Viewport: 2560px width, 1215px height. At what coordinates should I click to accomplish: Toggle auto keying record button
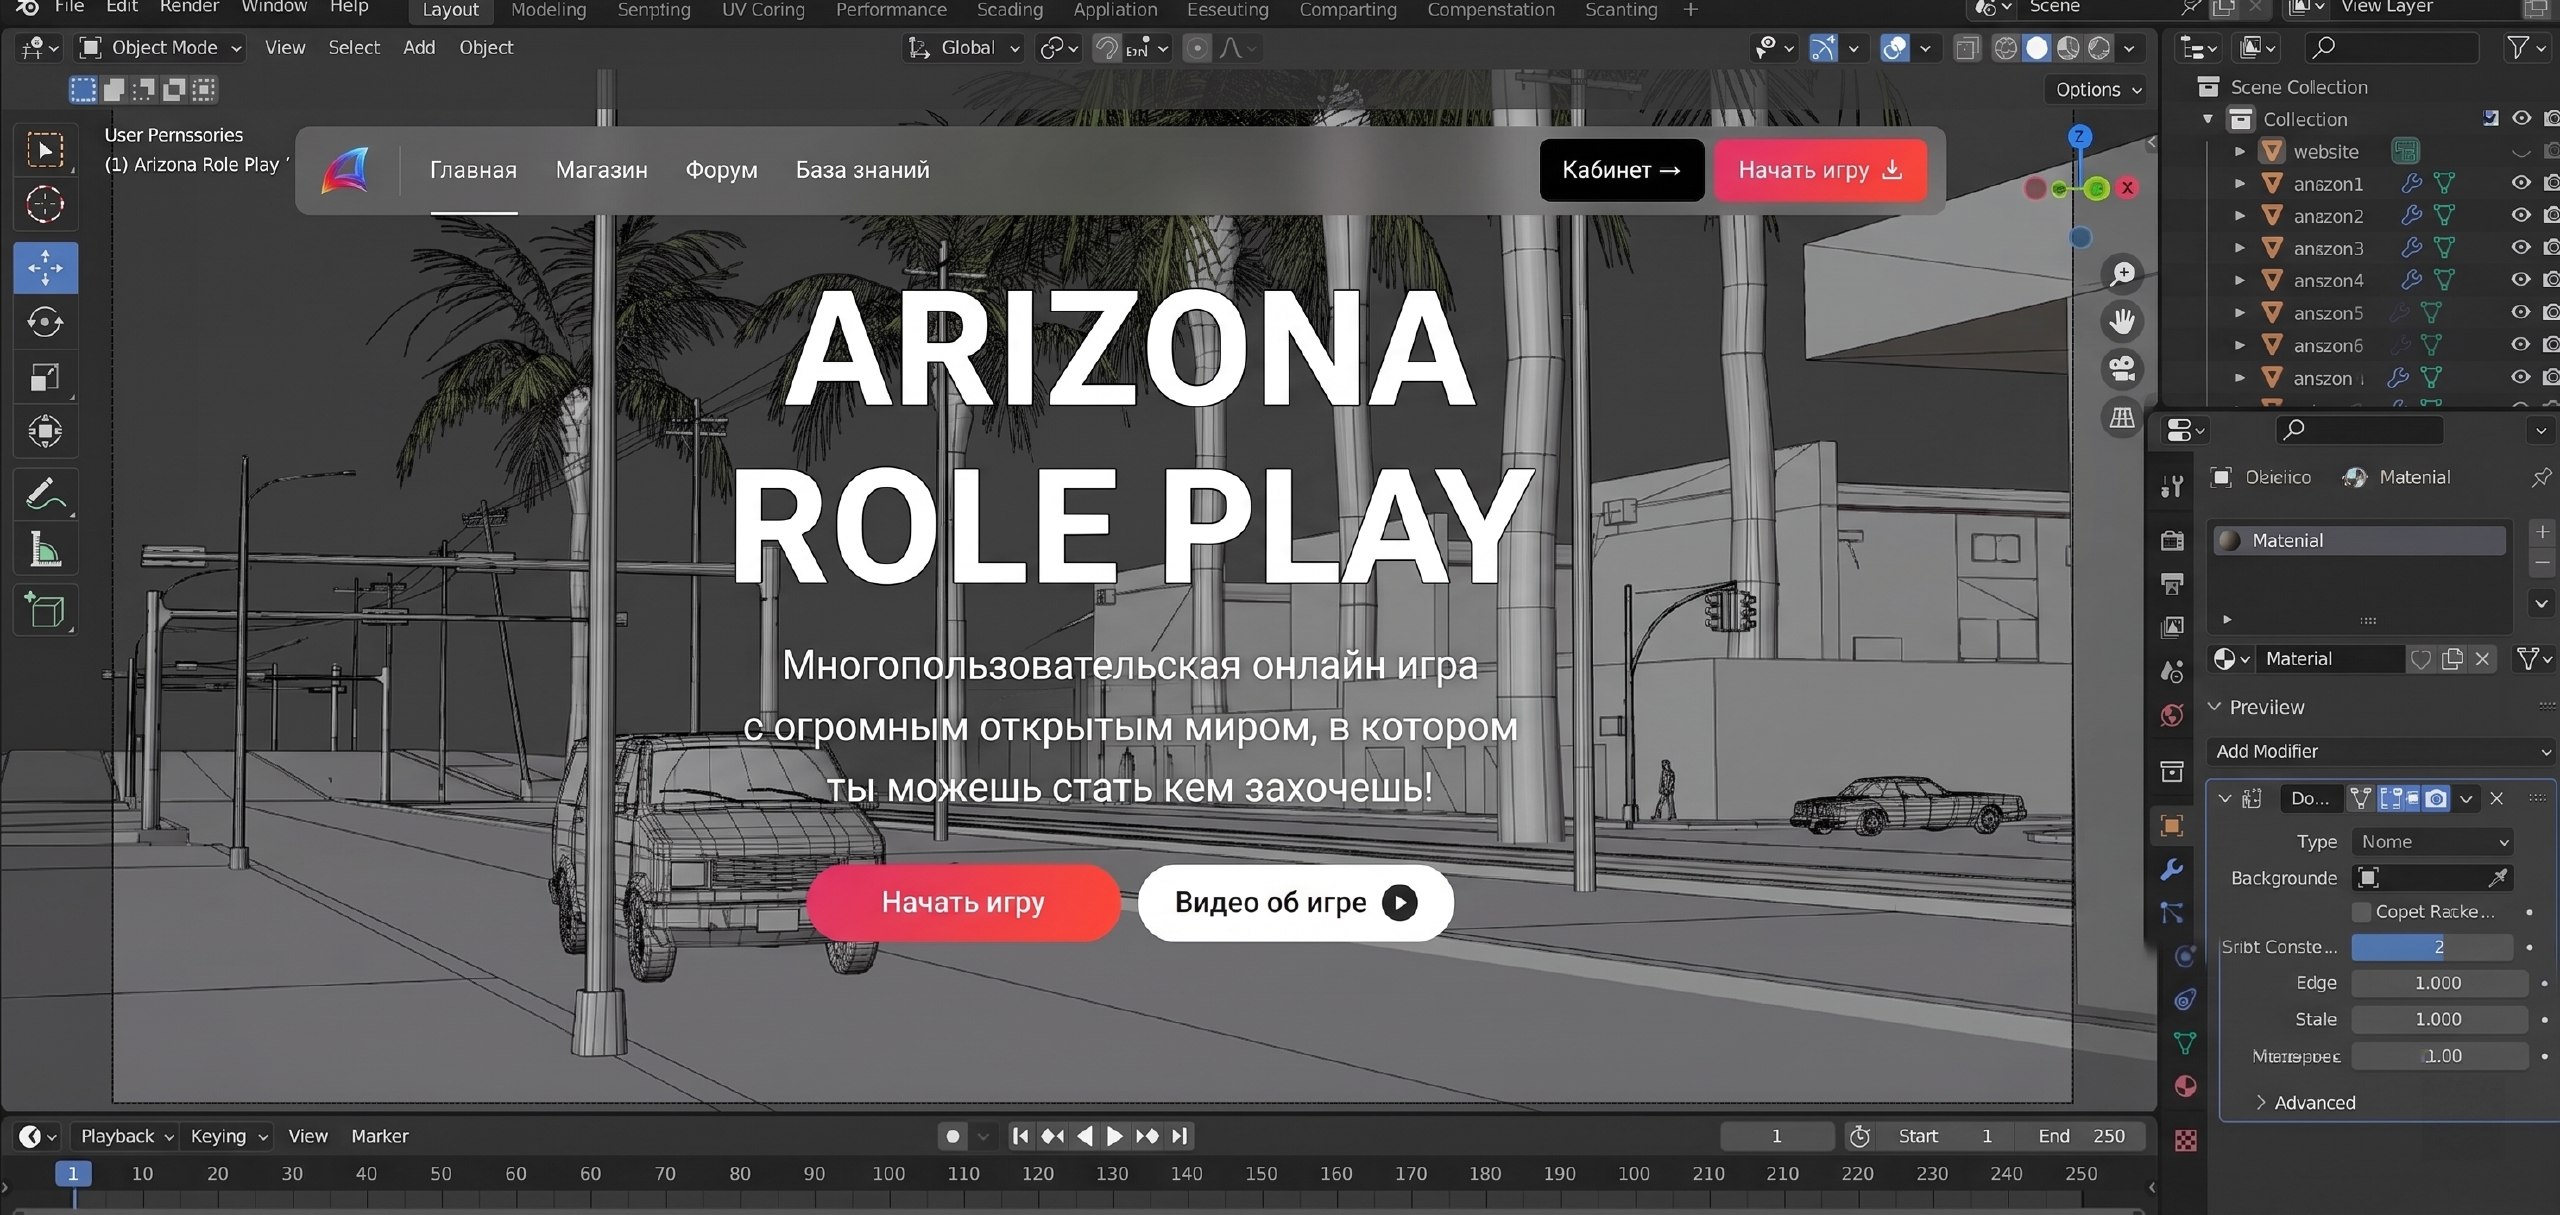coord(953,1136)
